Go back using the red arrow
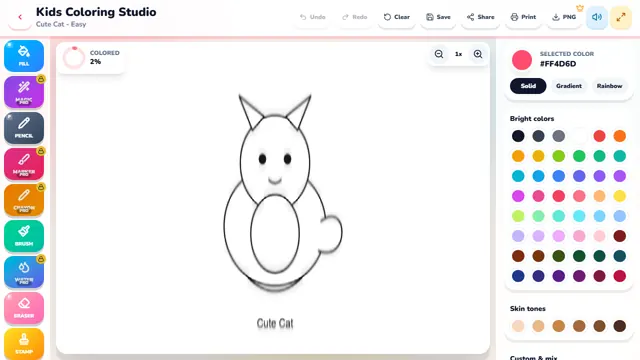640x360 pixels. click(x=20, y=17)
